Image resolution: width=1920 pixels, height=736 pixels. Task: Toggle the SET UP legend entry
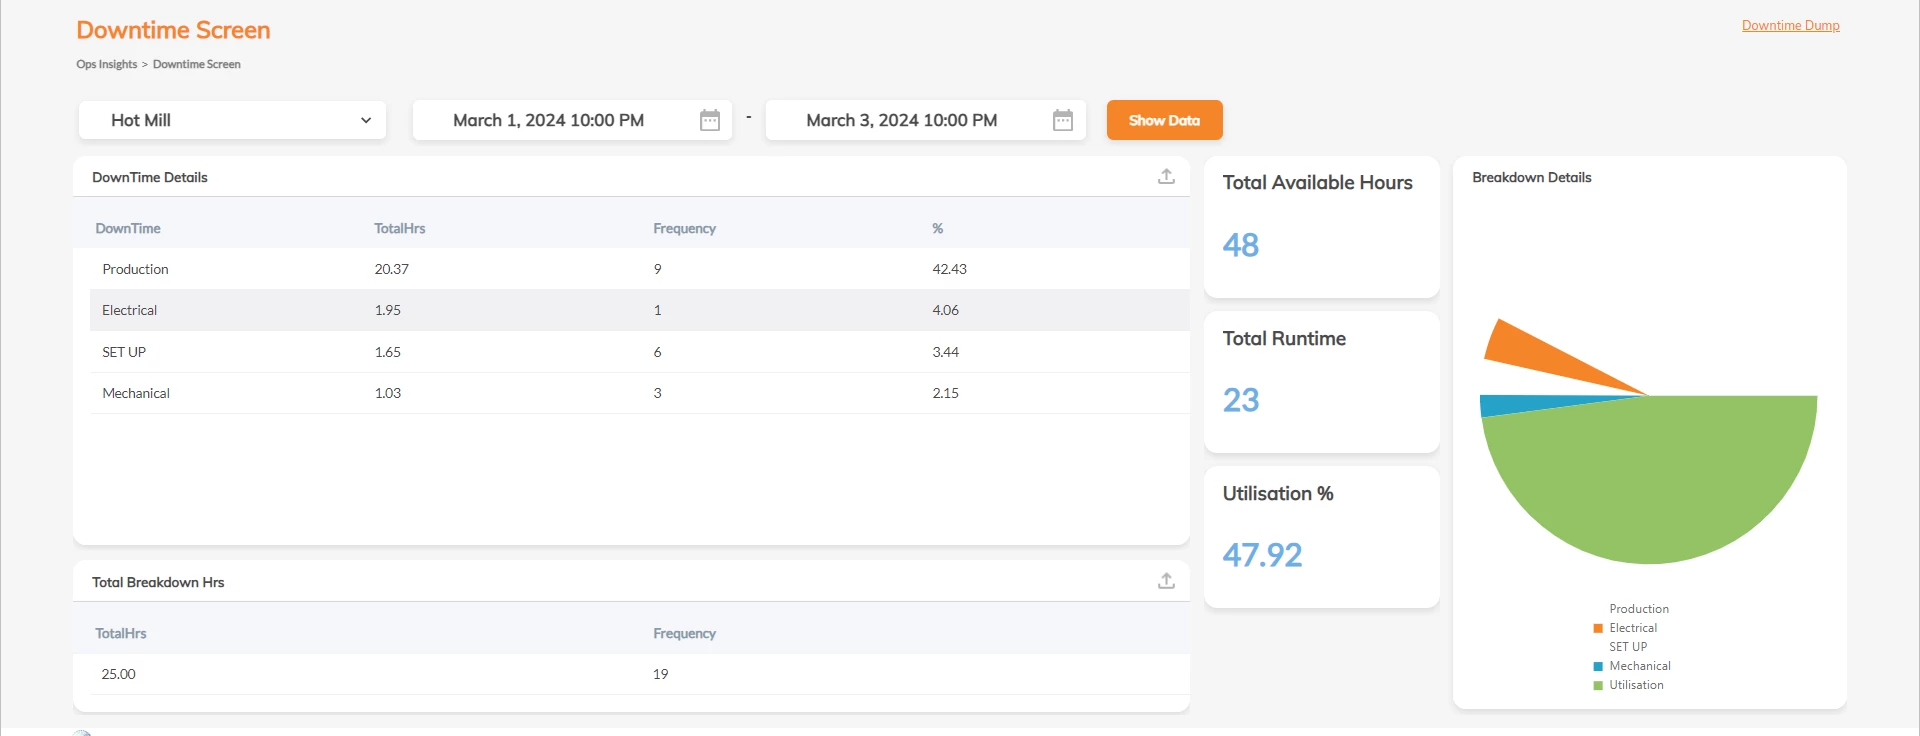(x=1620, y=647)
